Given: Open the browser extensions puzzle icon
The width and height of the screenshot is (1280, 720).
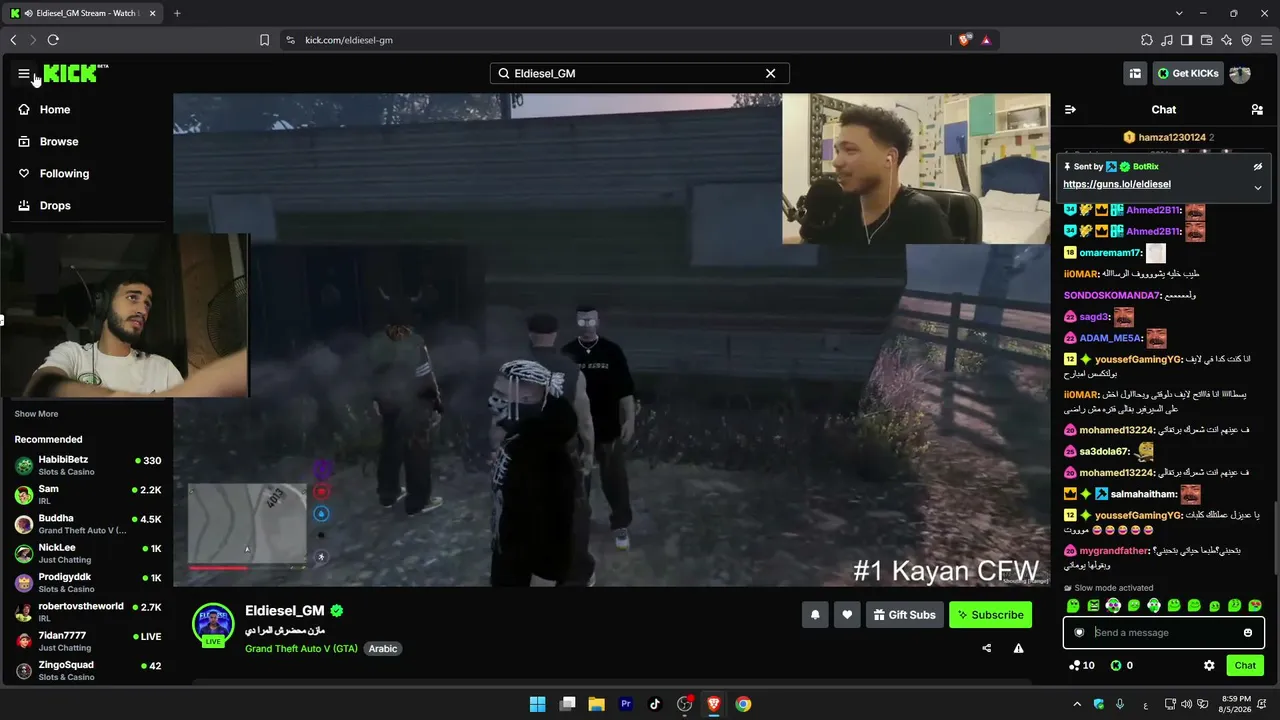Looking at the screenshot, I should 1146,40.
